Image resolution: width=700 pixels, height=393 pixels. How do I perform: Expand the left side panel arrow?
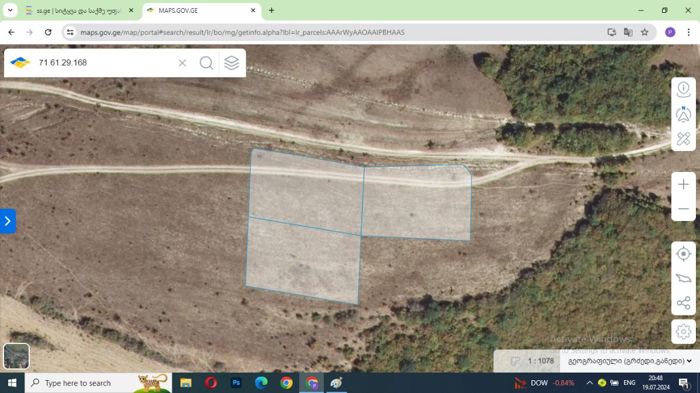pos(8,221)
